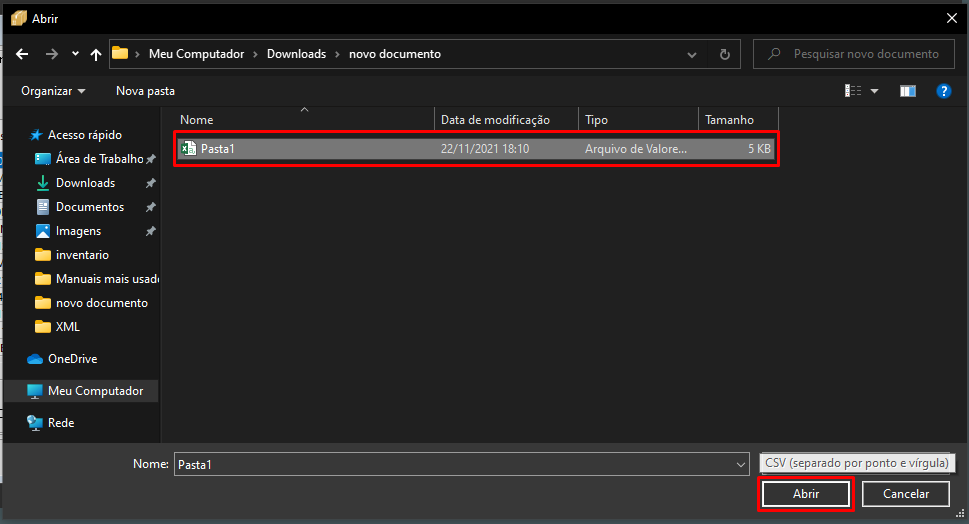969x524 pixels.
Task: Go forward using the right arrow
Action: click(52, 54)
